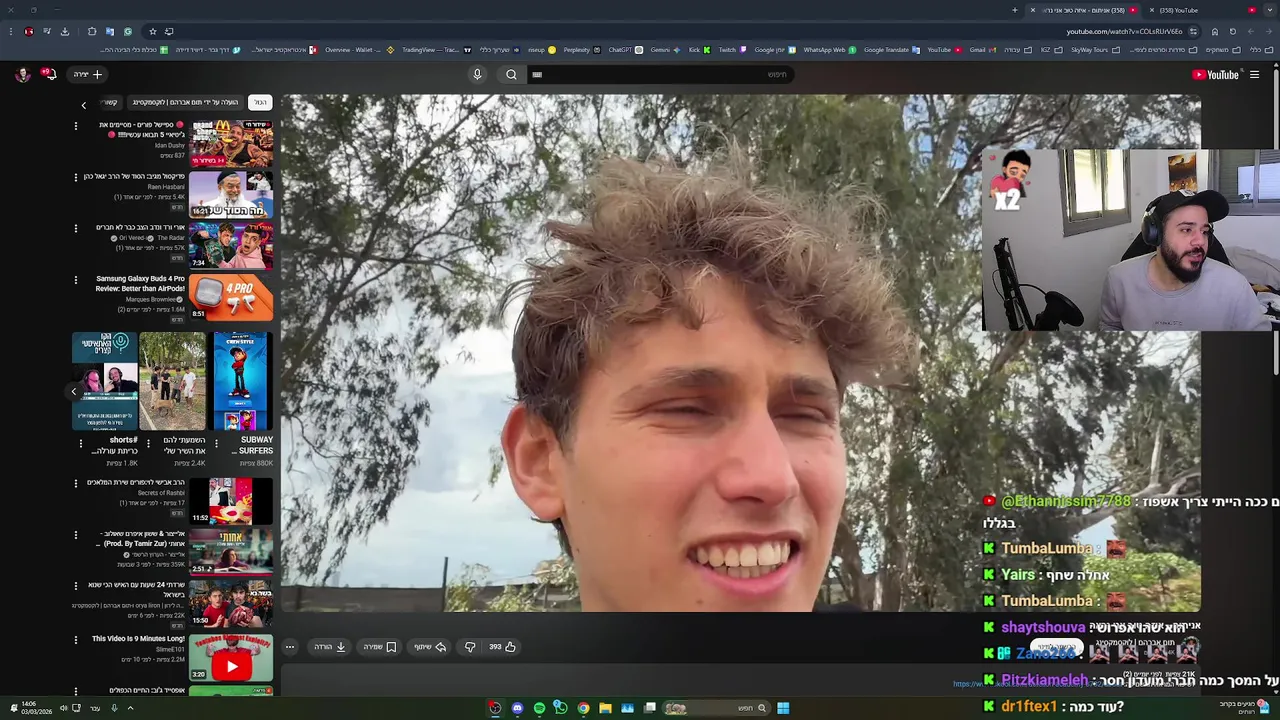Select the 'הועלה על ידי תום אברהם' chip

[186, 102]
